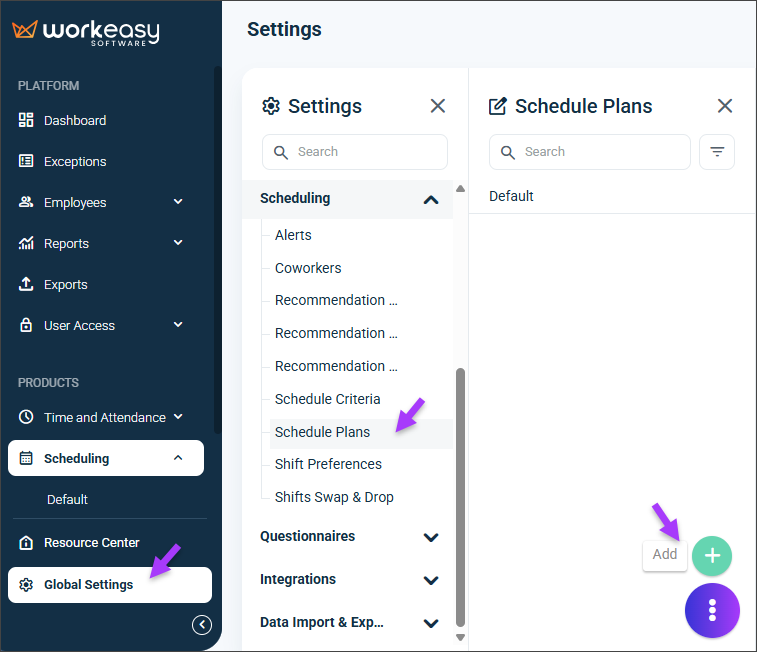Open Global Settings in the sidebar
The width and height of the screenshot is (757, 652).
click(110, 585)
